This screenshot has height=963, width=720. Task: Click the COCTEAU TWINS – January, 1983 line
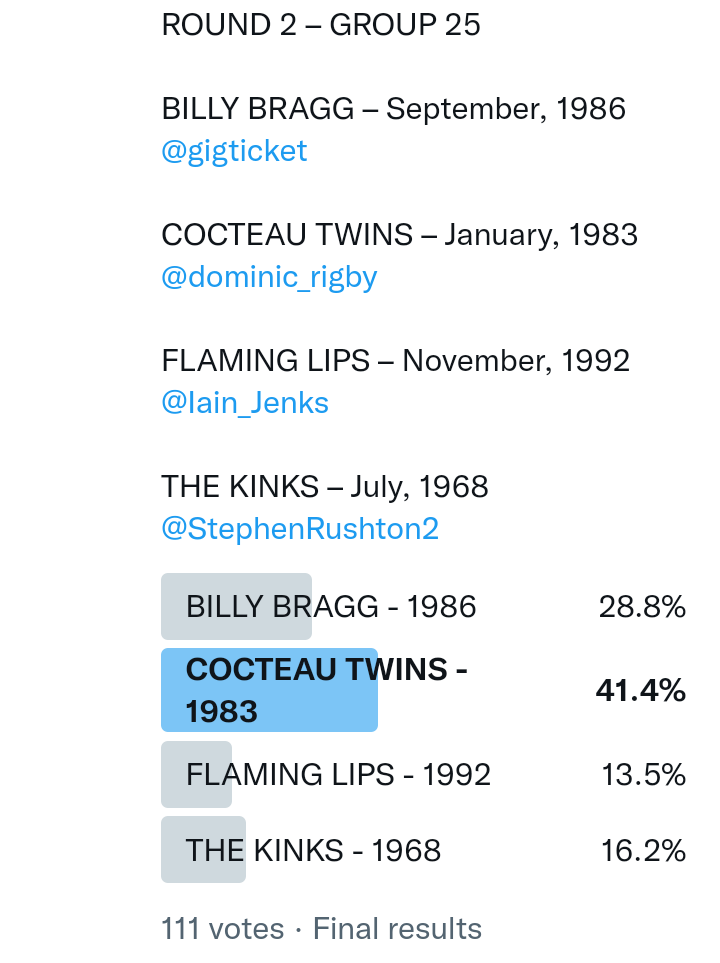399,235
